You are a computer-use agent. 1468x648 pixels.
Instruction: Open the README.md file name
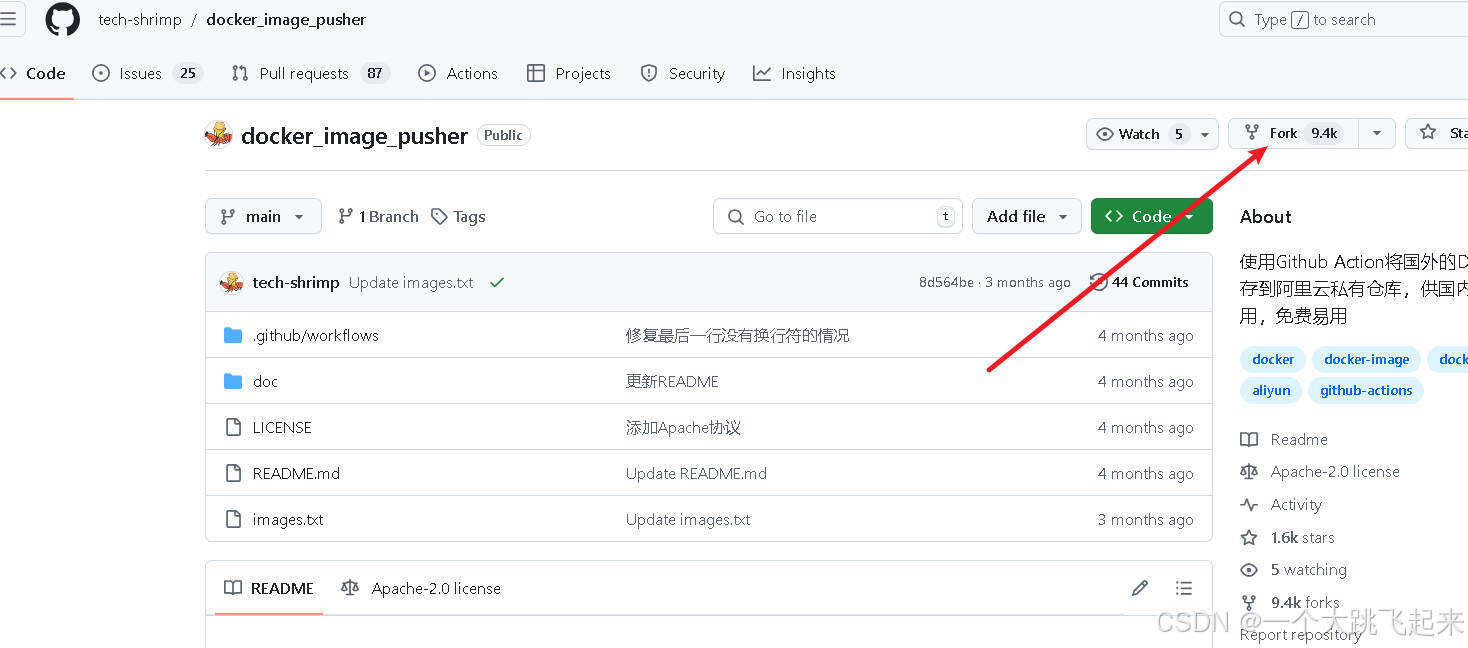pyautogui.click(x=296, y=474)
